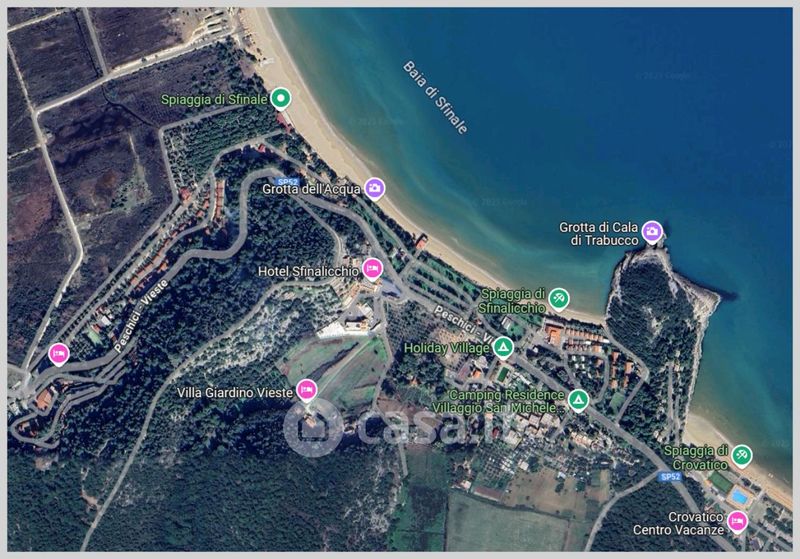Open the Villa Giardino Vieste hotel pin

click(x=306, y=391)
